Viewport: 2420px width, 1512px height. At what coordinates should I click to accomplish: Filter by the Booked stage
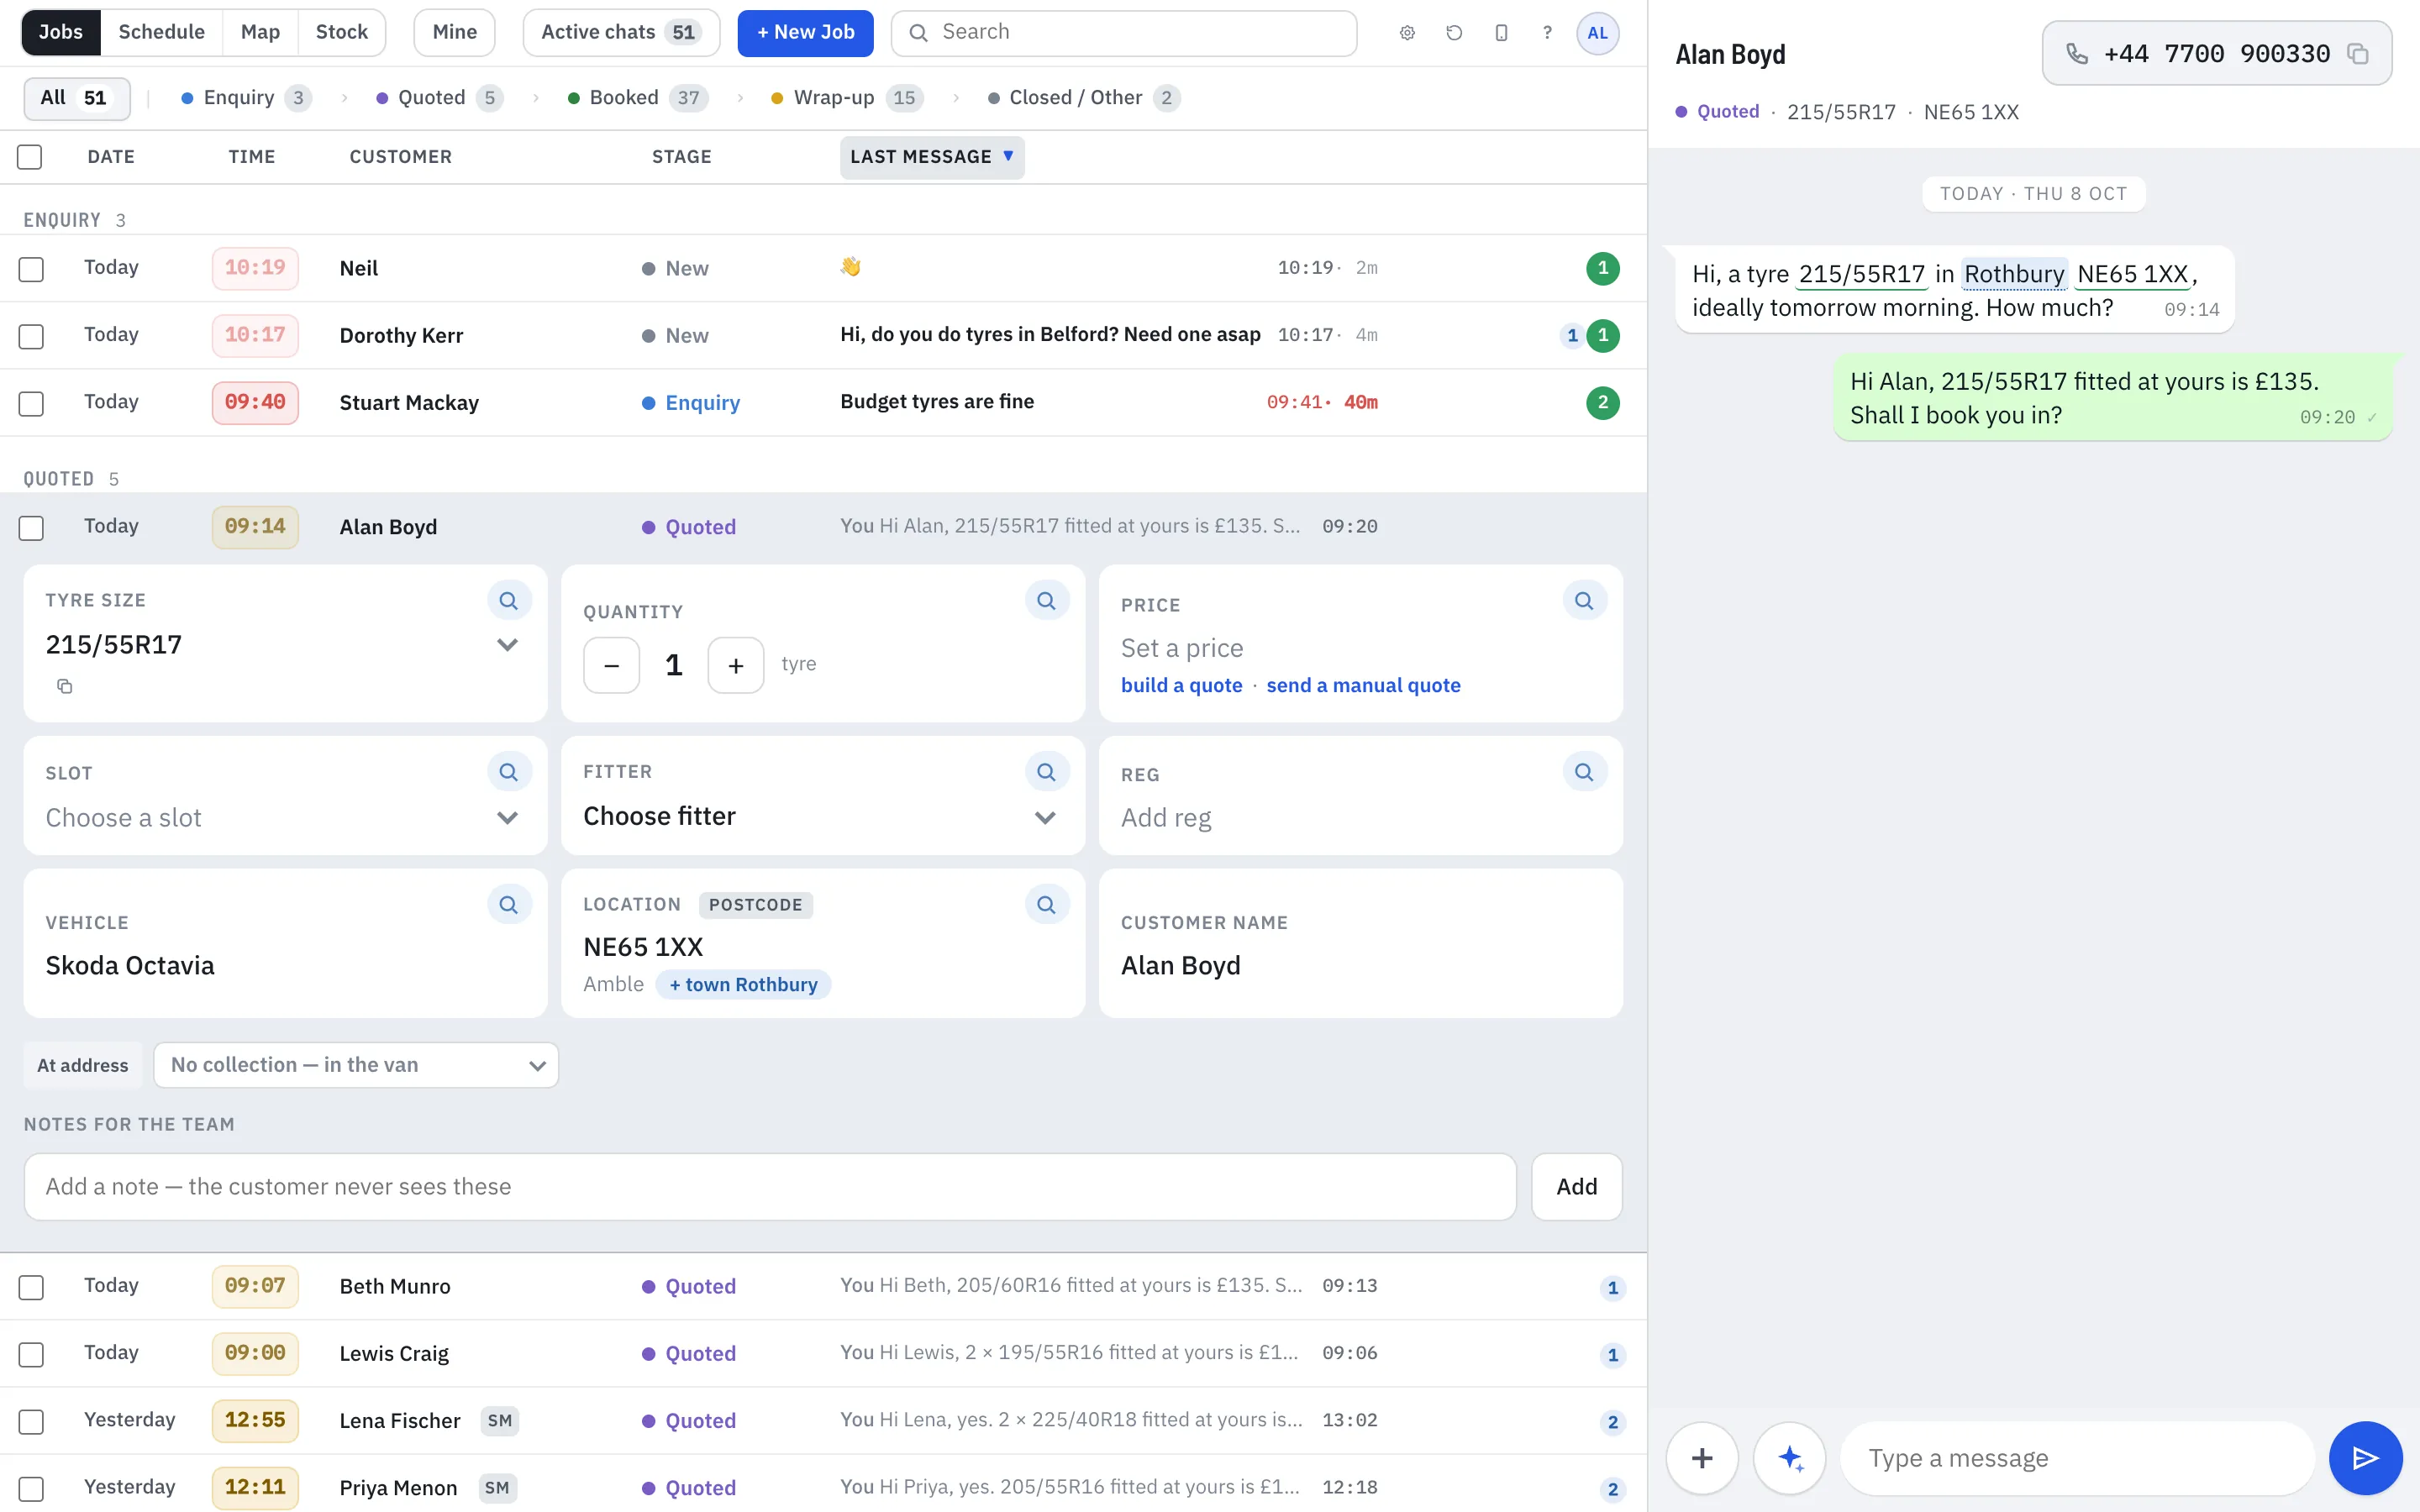pyautogui.click(x=638, y=97)
